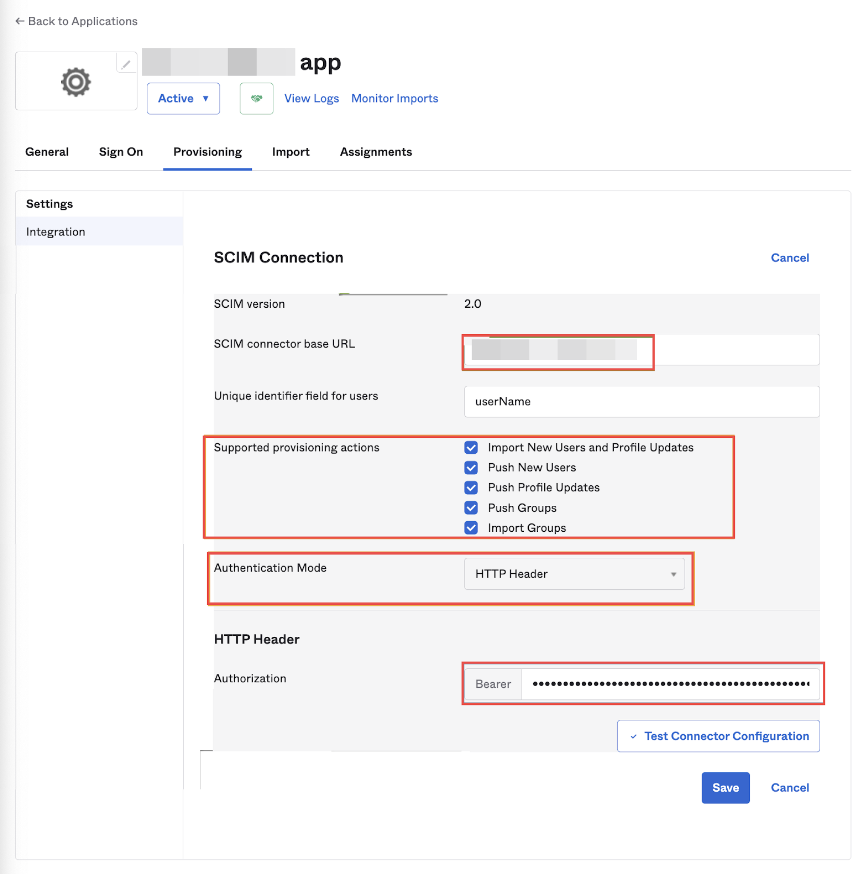Click the SCIM Connection heading
This screenshot has height=874, width=852.
coord(279,258)
